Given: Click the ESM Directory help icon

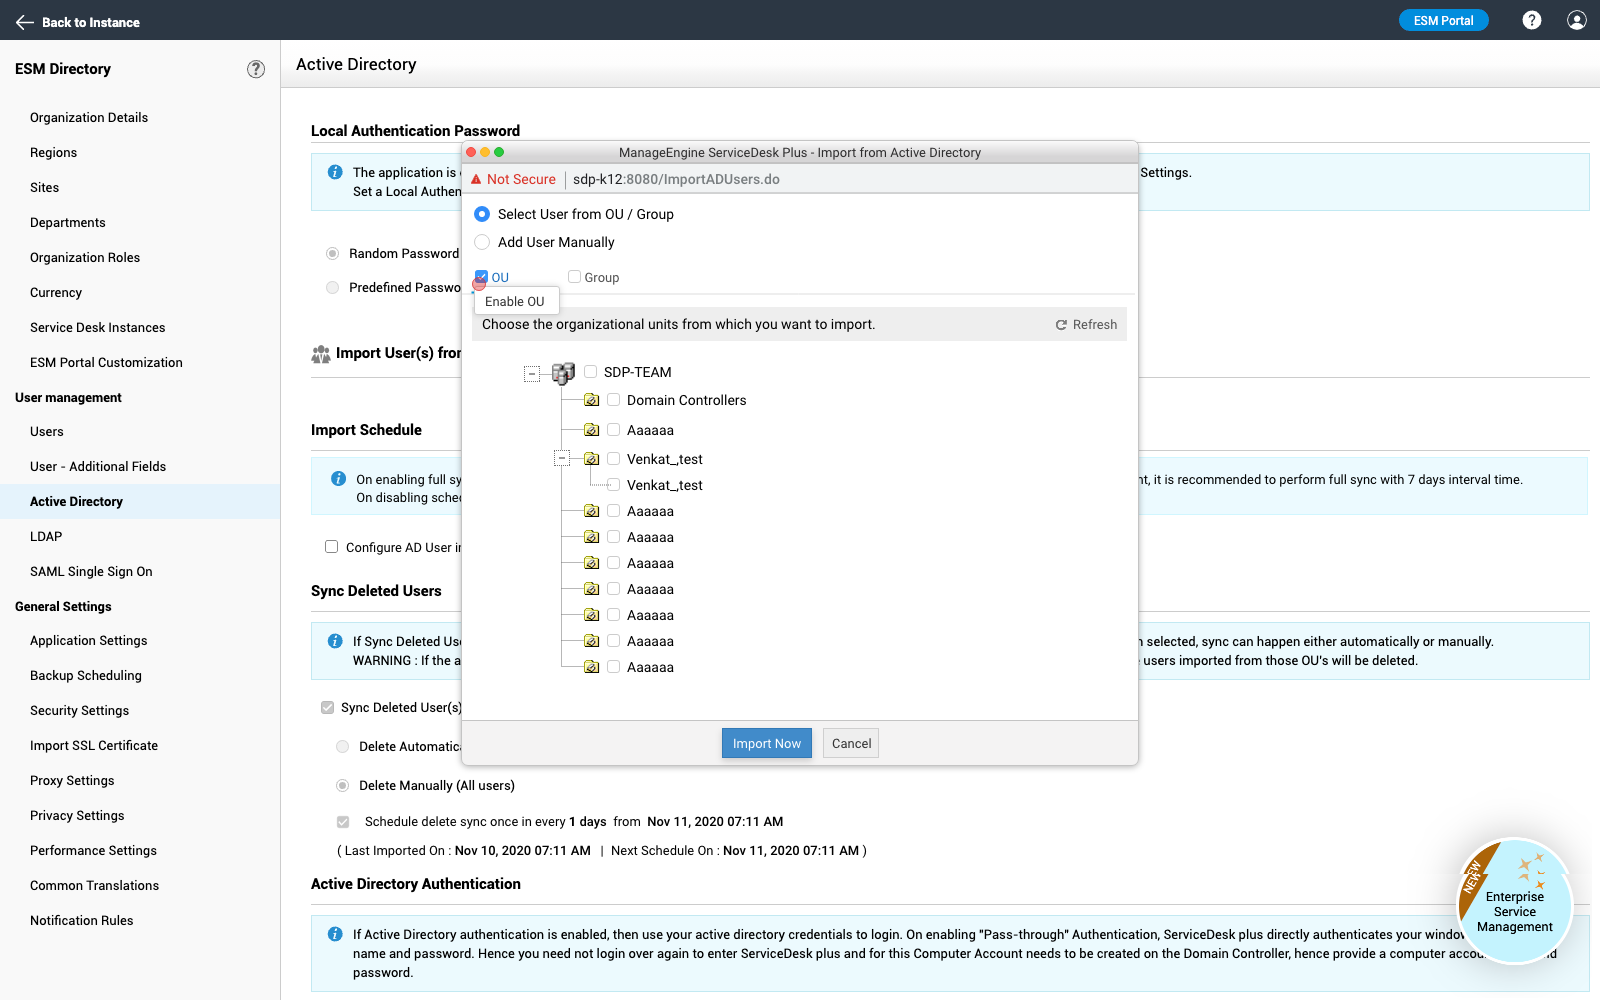Looking at the screenshot, I should coord(256,69).
